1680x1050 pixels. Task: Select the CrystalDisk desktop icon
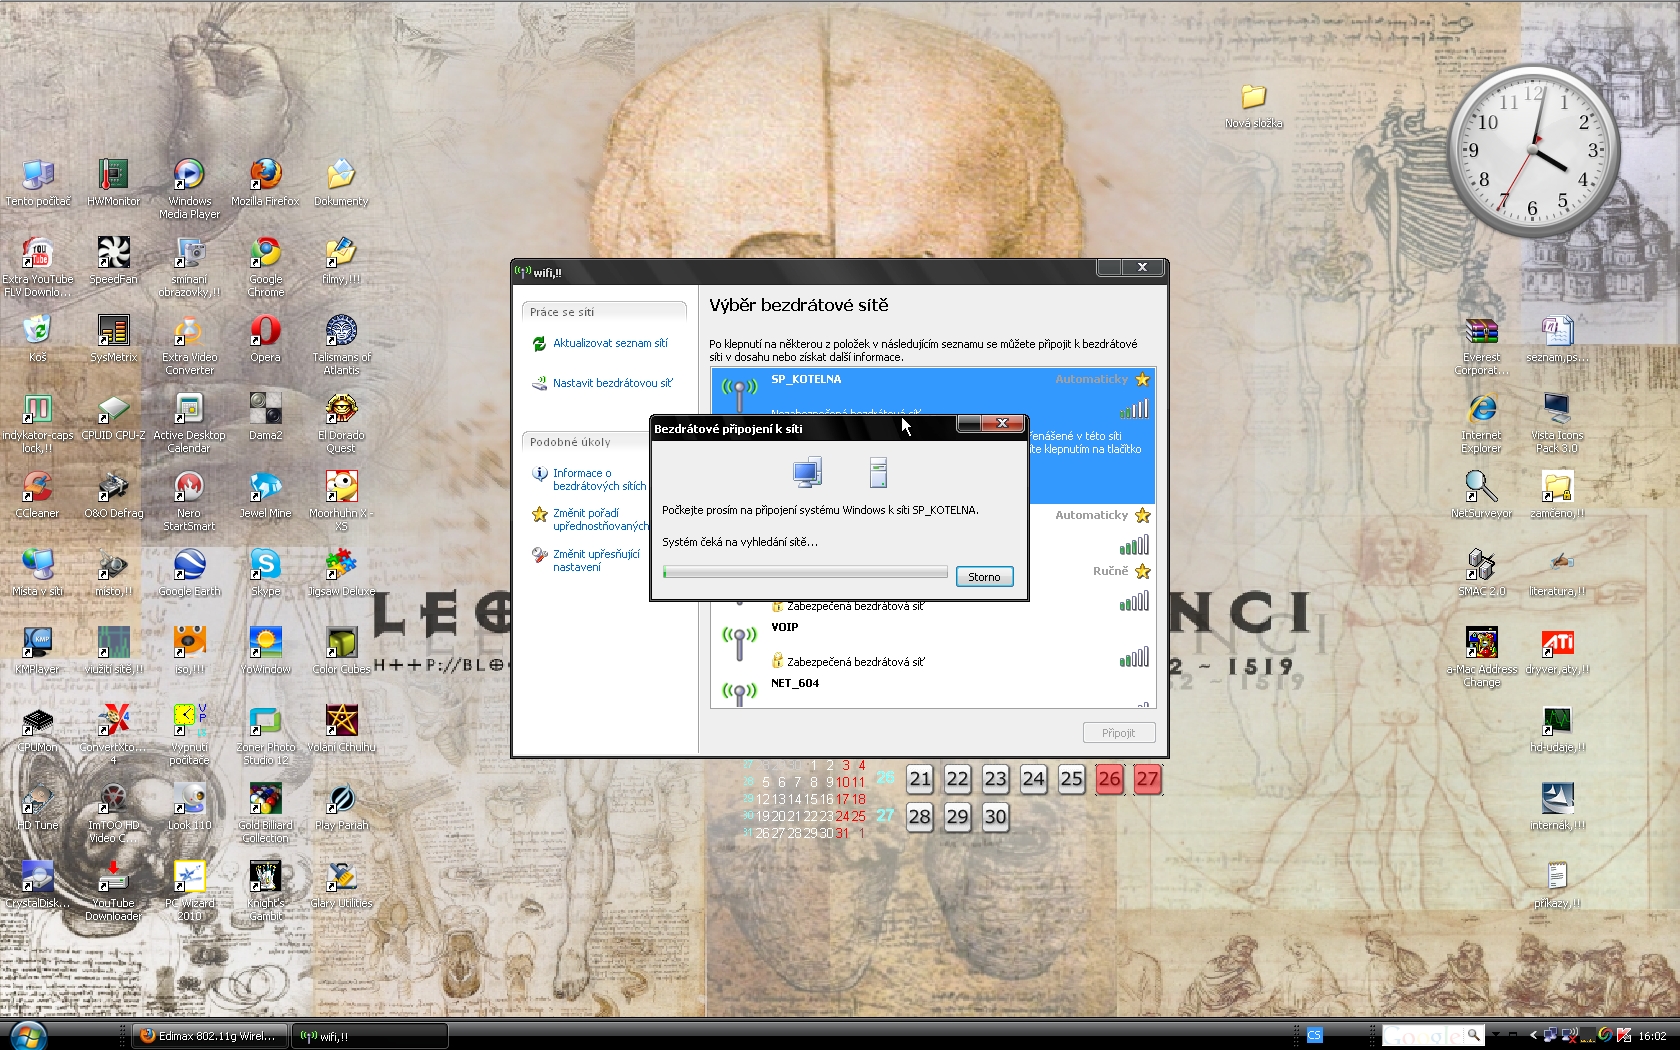coord(37,884)
